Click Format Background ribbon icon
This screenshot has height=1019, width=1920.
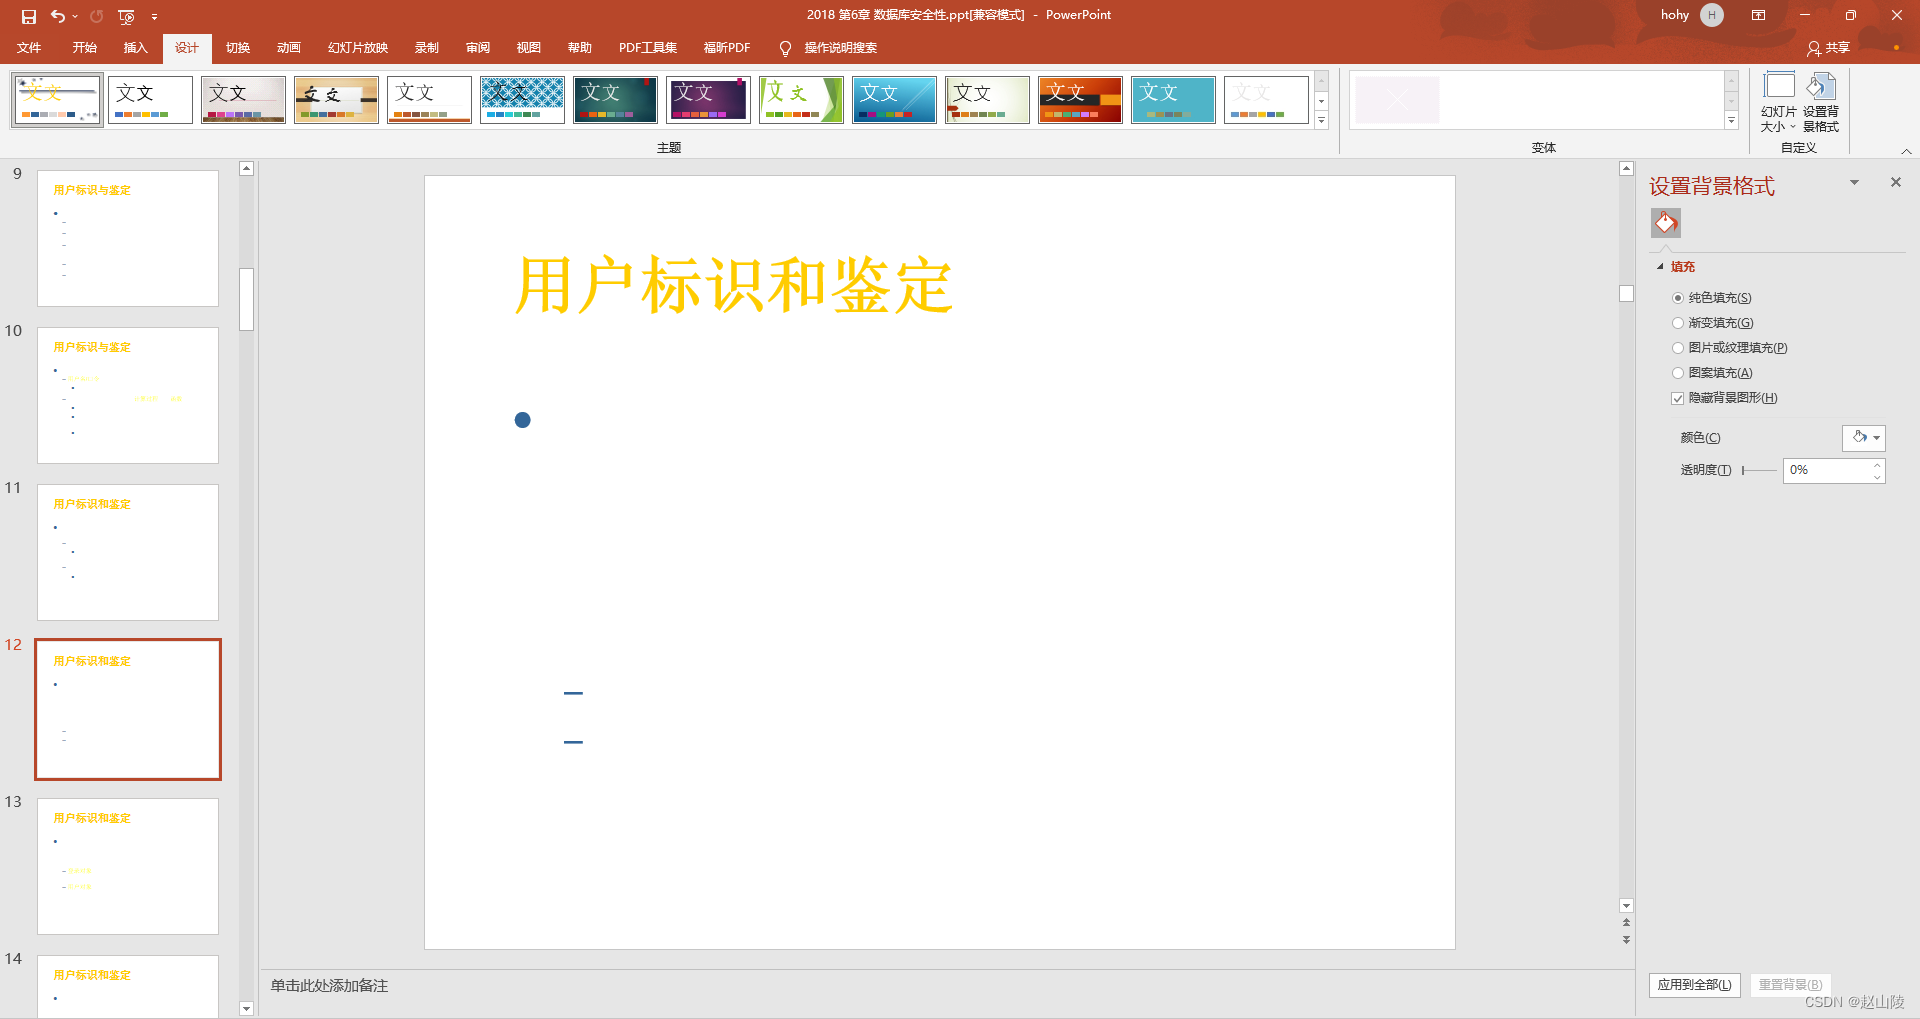click(x=1821, y=86)
